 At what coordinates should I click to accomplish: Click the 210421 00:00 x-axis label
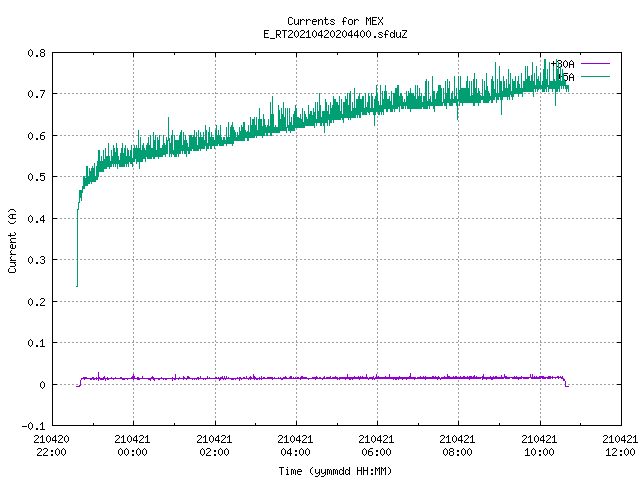[133, 446]
